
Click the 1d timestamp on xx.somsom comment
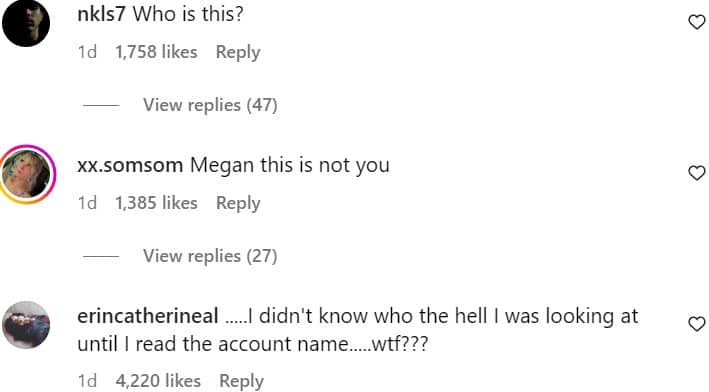[87, 203]
